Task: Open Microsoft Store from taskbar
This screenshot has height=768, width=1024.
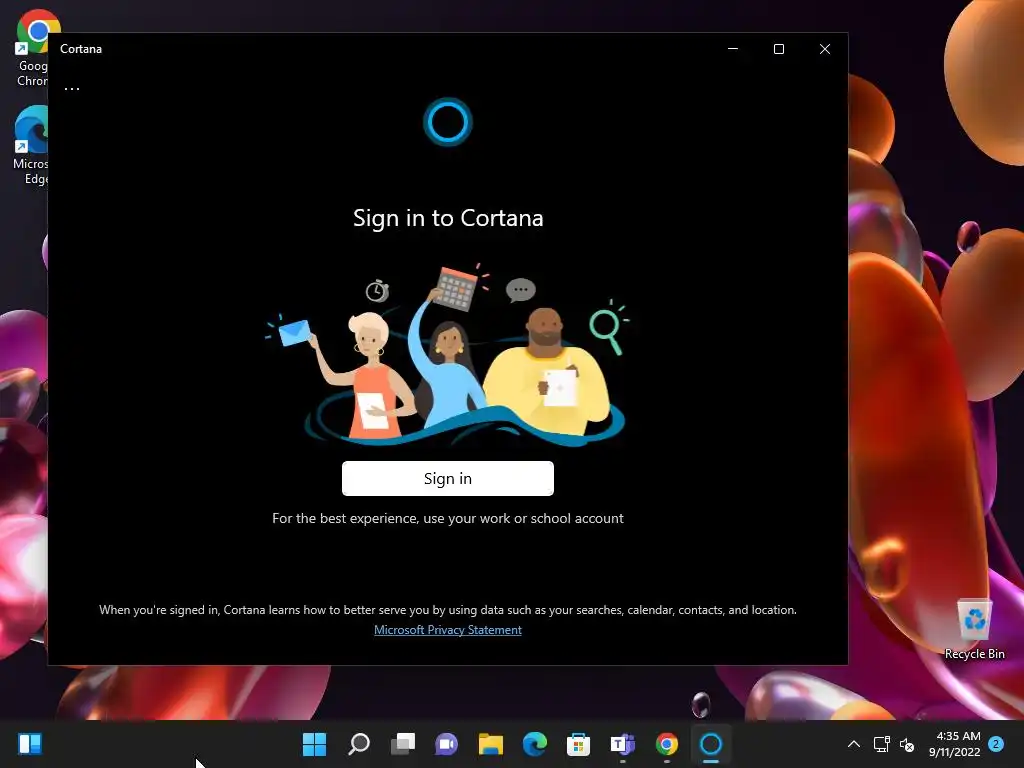Action: pyautogui.click(x=578, y=744)
